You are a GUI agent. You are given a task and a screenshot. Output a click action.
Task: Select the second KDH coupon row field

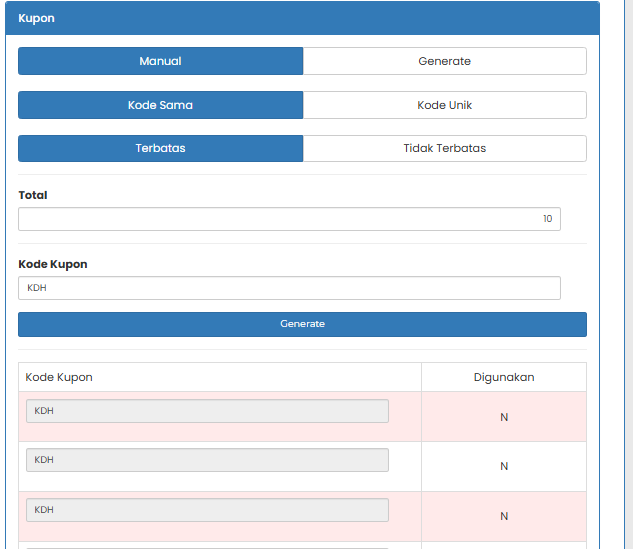(x=207, y=460)
